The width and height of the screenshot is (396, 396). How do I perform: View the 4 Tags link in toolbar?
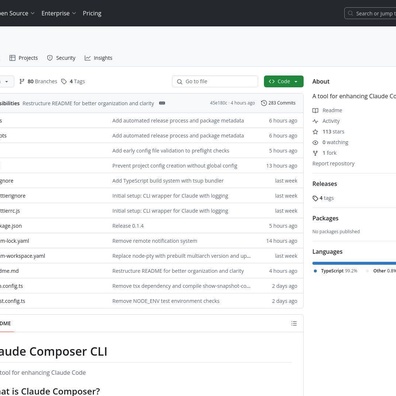(73, 81)
